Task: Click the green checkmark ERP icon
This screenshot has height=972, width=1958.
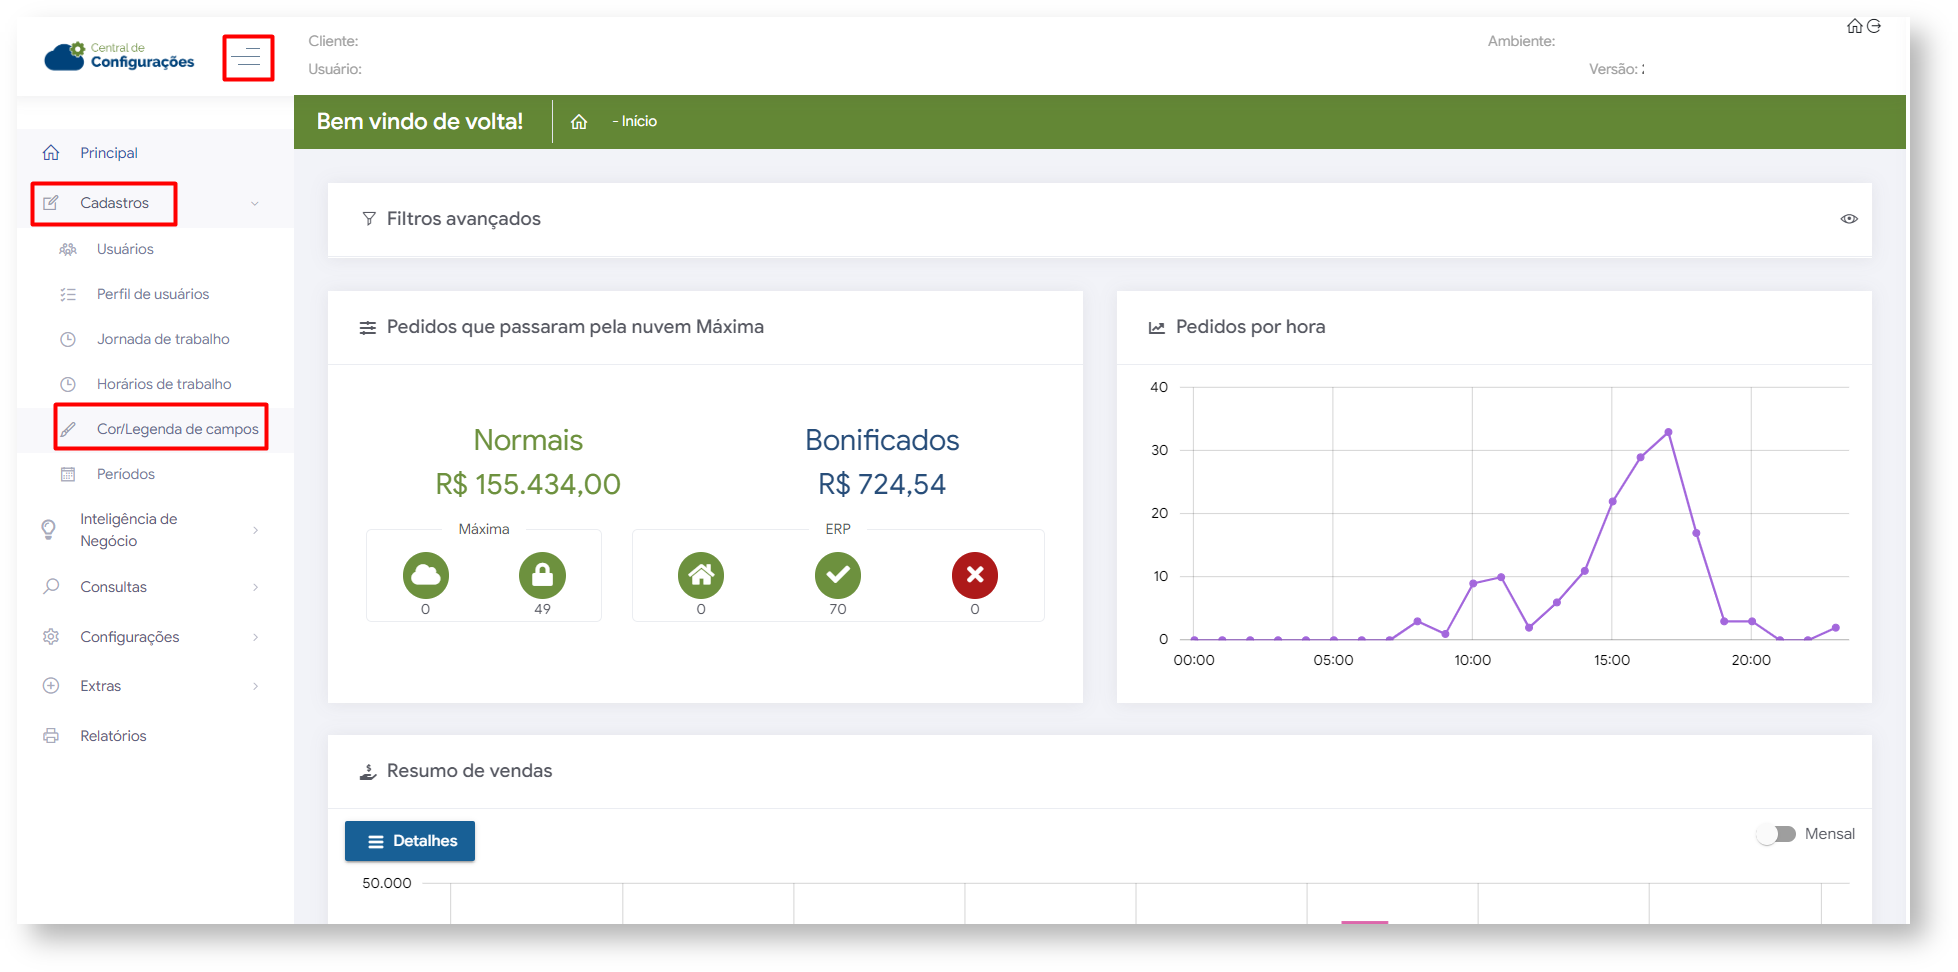Action: [x=838, y=575]
